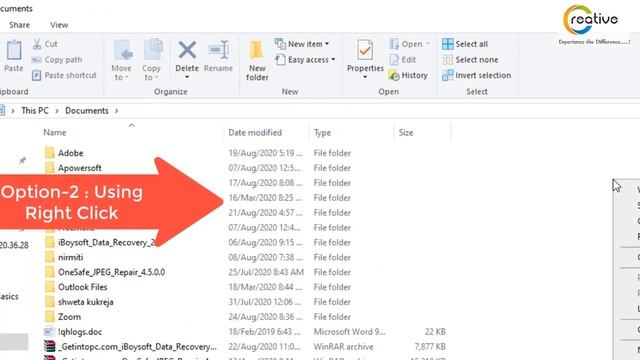Open the Properties dropdown arrow

pyautogui.click(x=365, y=77)
